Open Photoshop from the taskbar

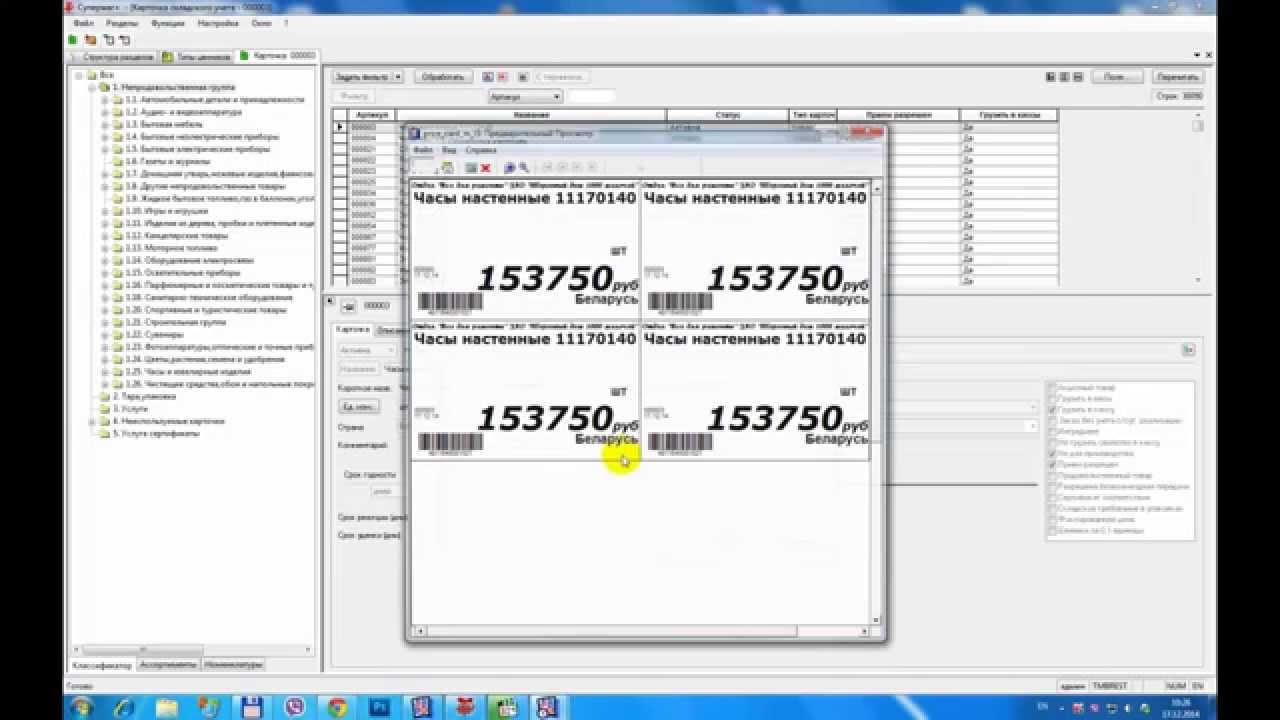(x=380, y=707)
